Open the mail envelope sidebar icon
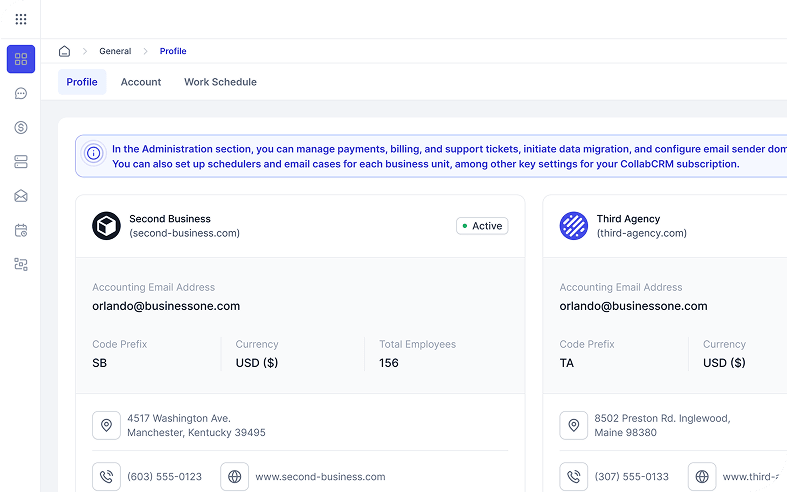Viewport: 787px width, 492px height. [x=21, y=196]
